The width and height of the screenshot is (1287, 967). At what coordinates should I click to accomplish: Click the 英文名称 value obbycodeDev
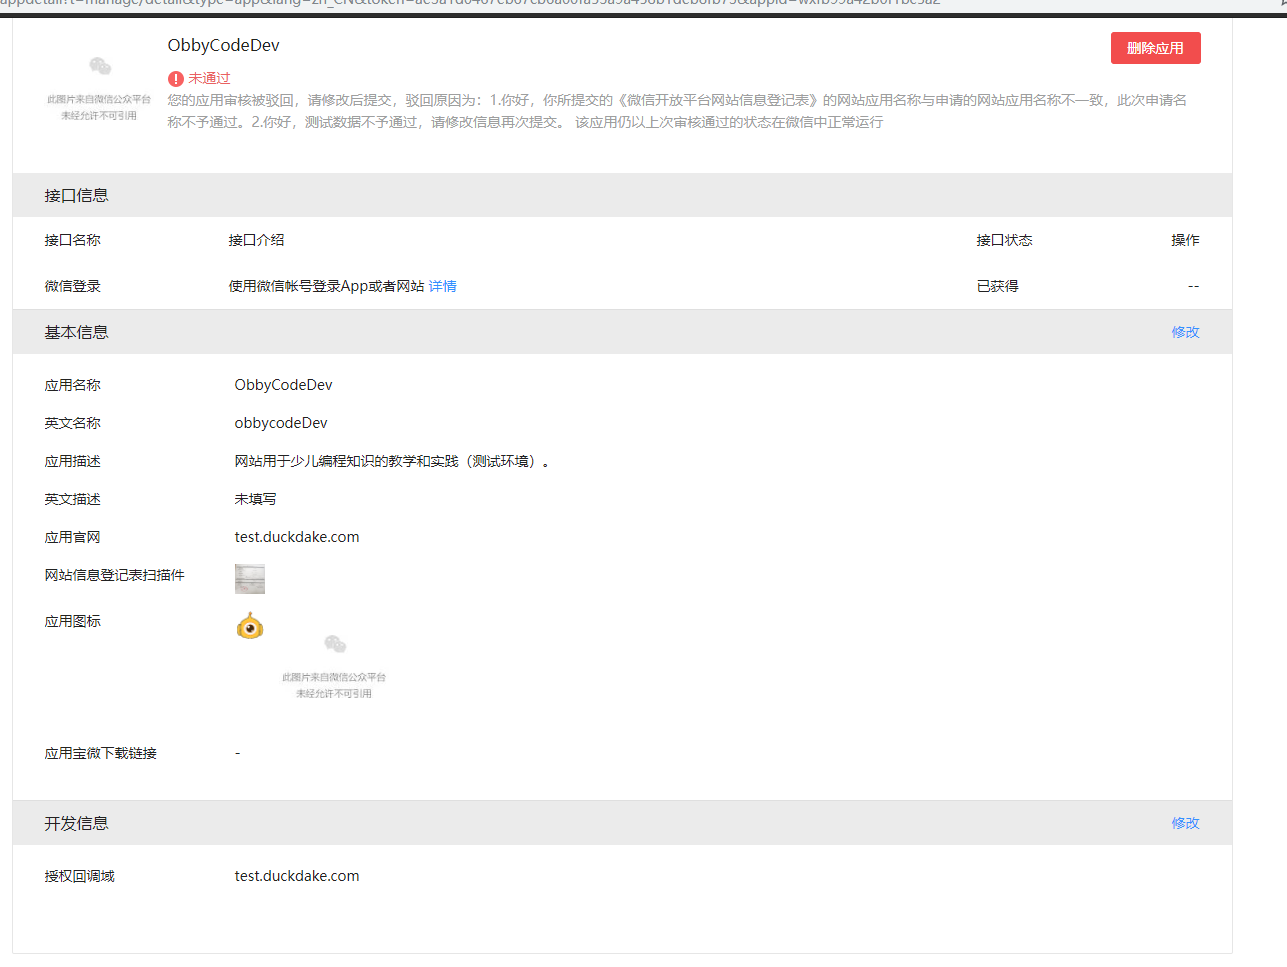[x=281, y=423]
